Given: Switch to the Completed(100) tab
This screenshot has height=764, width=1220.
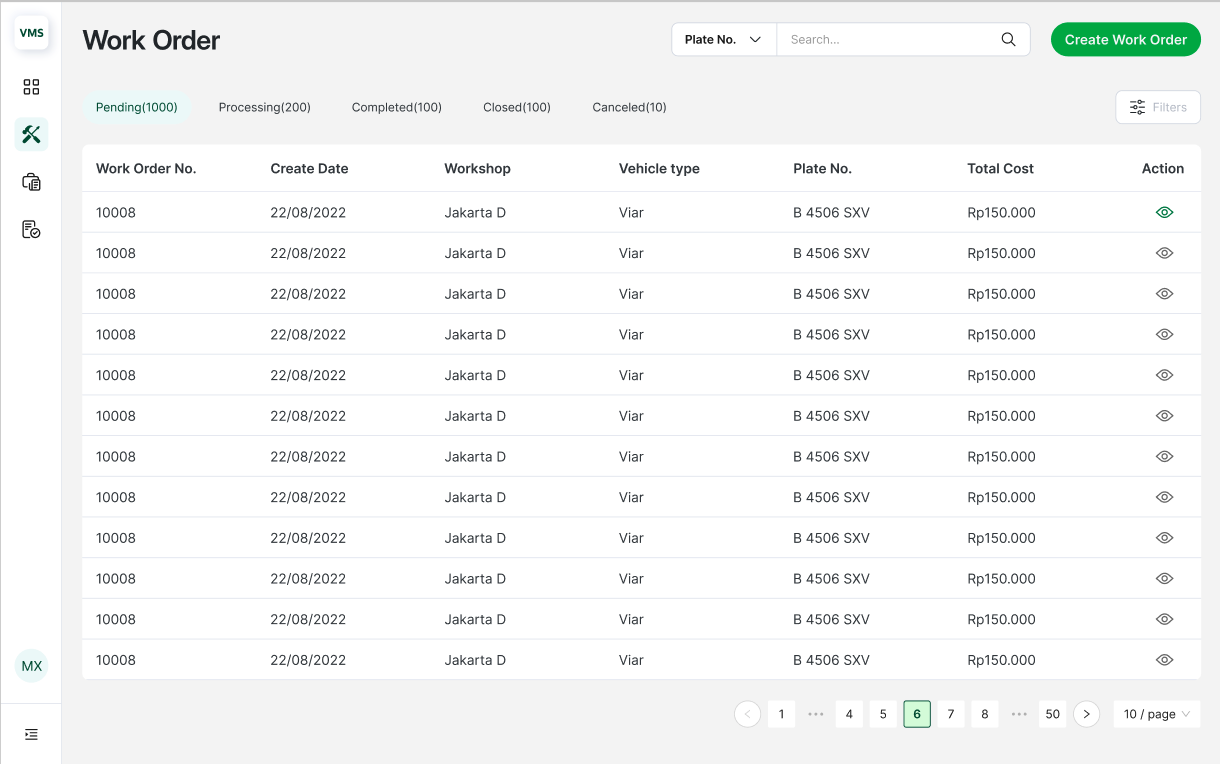Looking at the screenshot, I should tap(396, 107).
